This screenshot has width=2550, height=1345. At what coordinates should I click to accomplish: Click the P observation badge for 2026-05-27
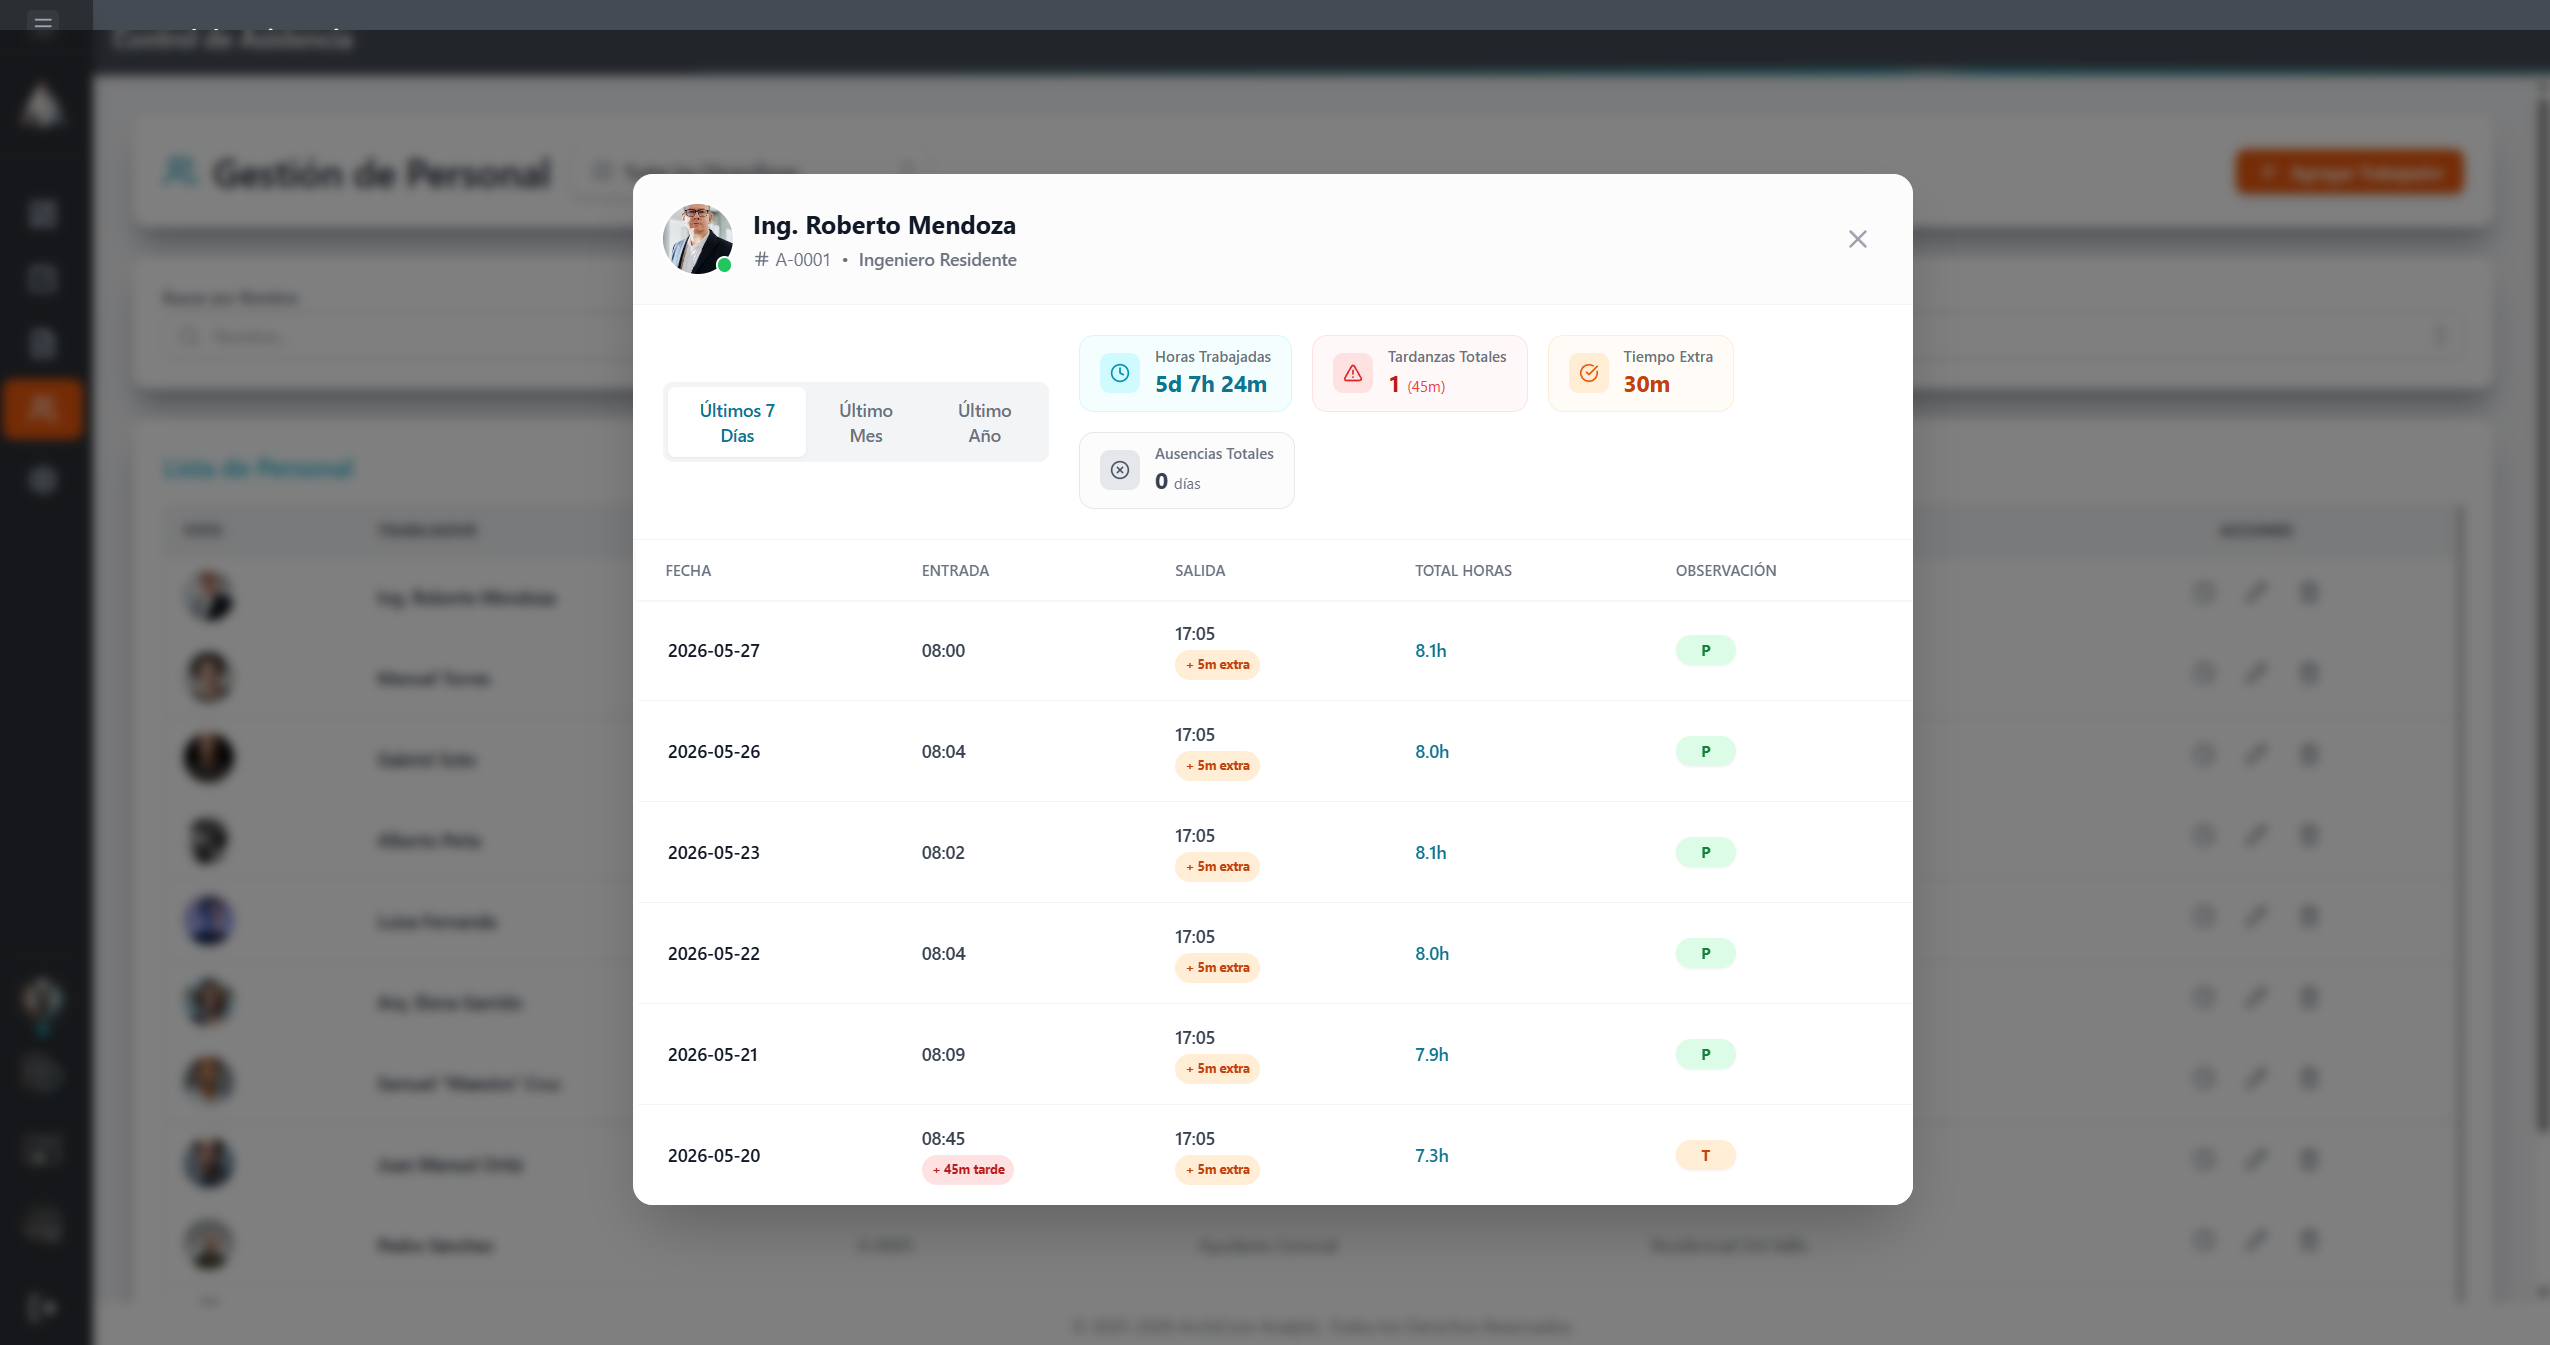click(1705, 650)
